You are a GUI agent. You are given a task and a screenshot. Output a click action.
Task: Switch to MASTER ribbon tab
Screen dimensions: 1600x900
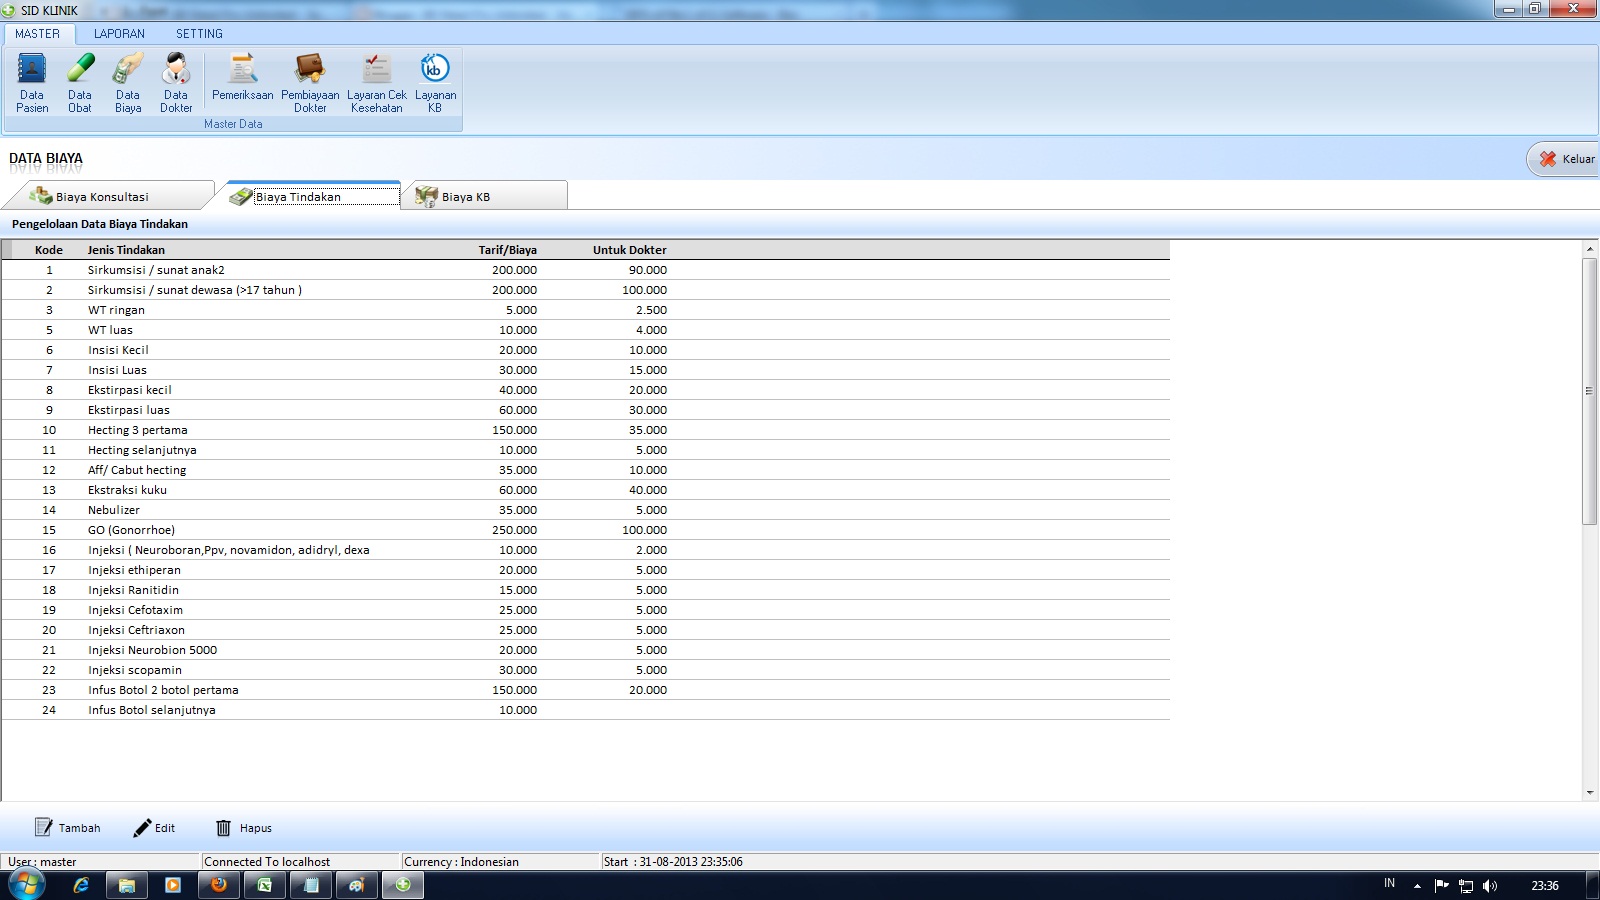click(x=38, y=34)
